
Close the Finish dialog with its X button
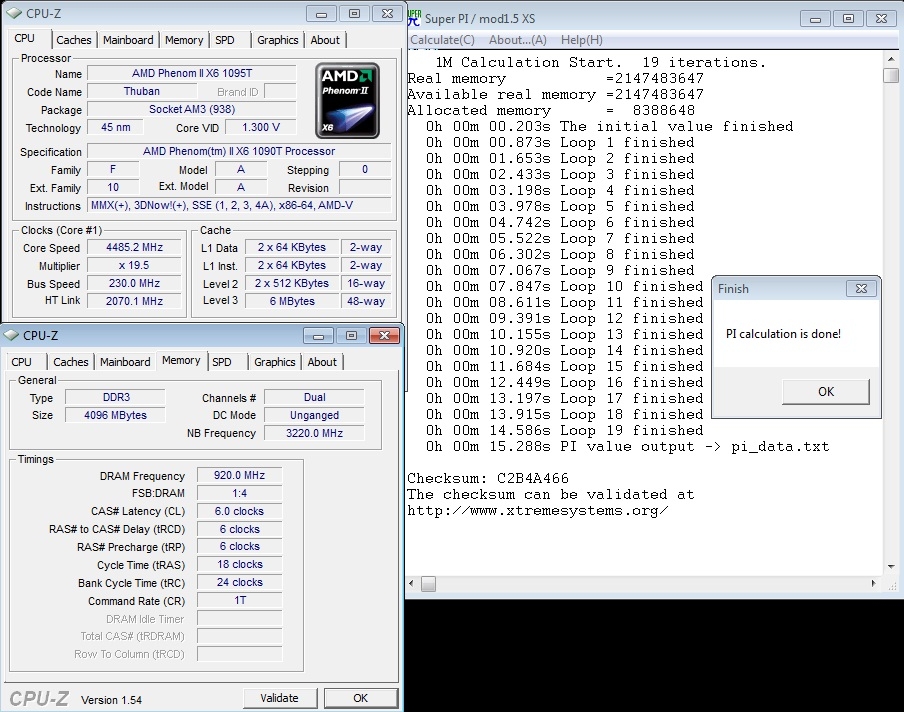pos(861,288)
